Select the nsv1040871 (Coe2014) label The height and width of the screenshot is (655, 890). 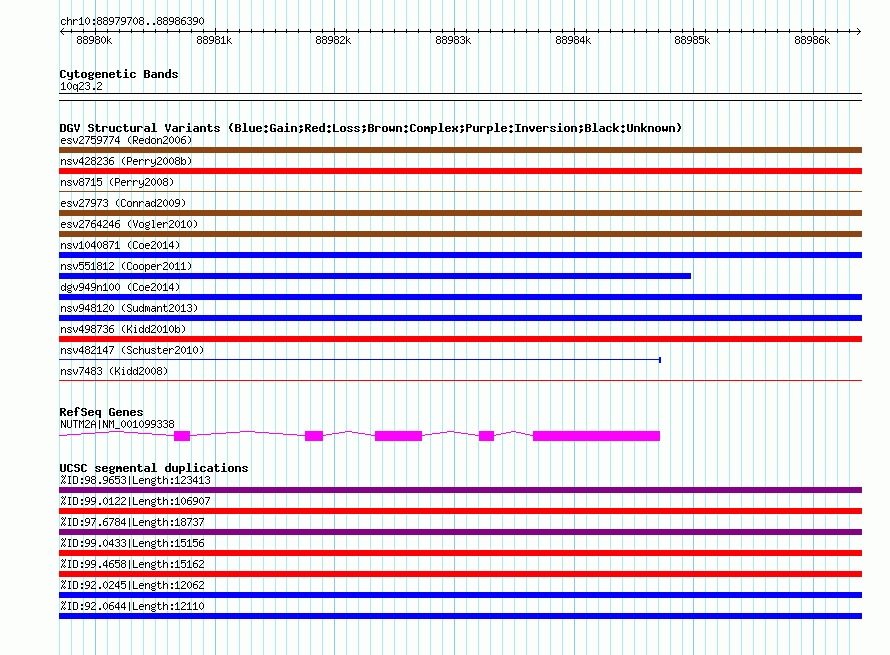[x=120, y=245]
